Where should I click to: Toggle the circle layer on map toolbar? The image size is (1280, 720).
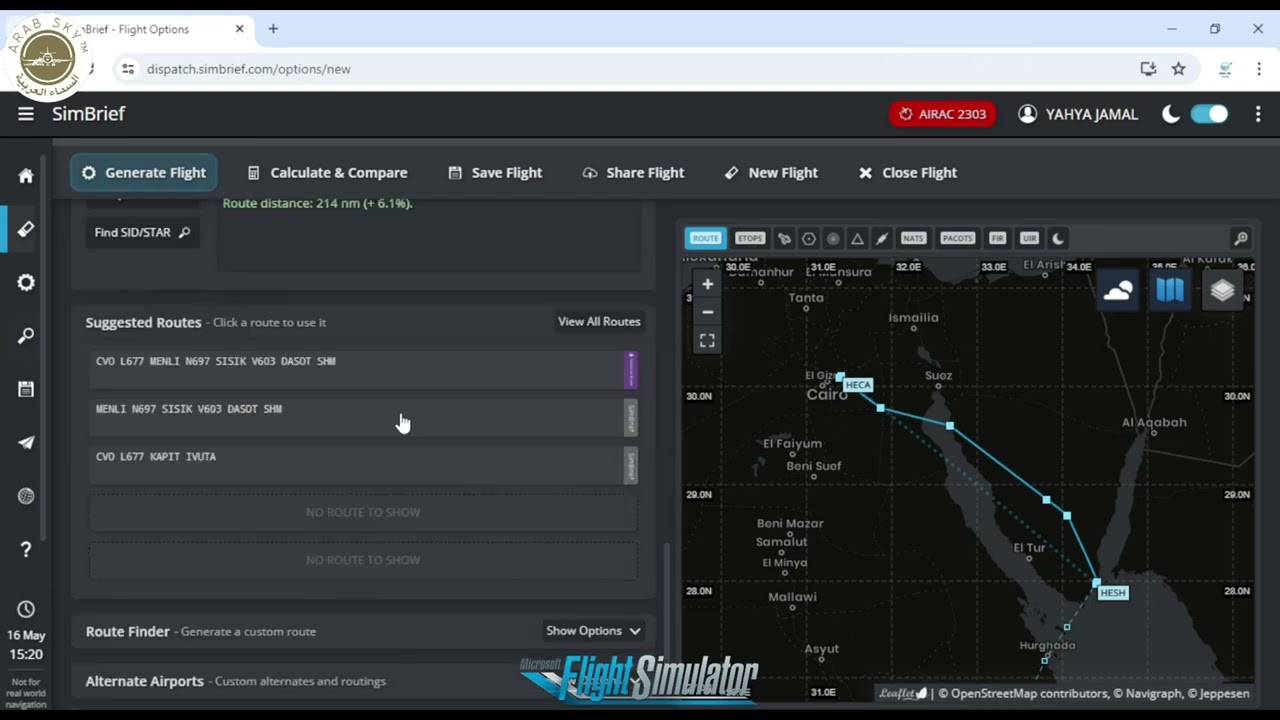coord(833,238)
